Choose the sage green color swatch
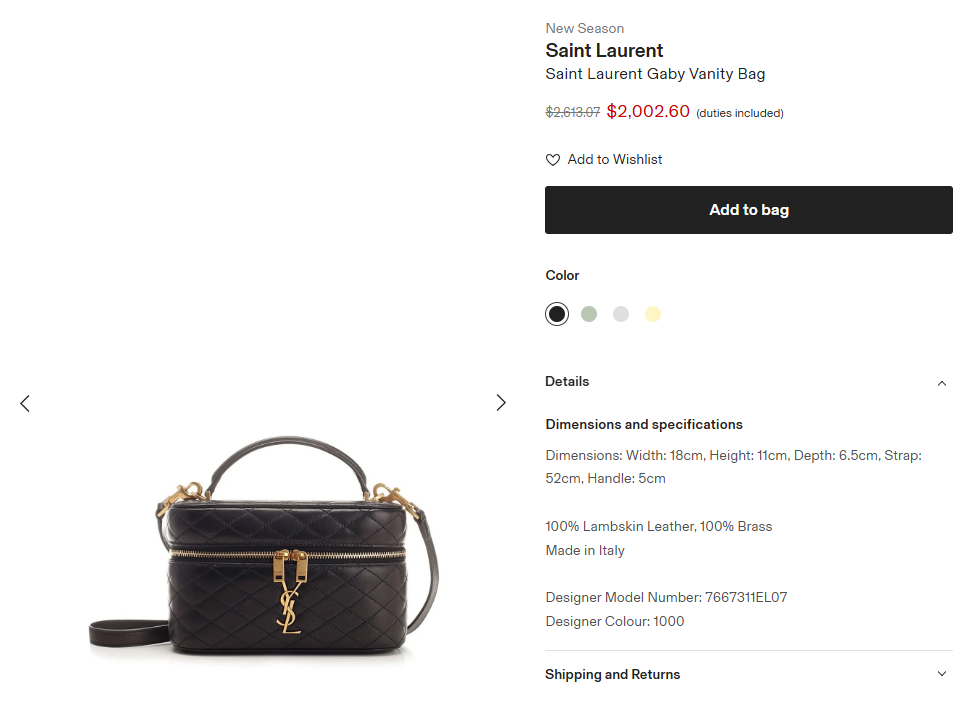Viewport: 965px width, 721px height. 589,314
